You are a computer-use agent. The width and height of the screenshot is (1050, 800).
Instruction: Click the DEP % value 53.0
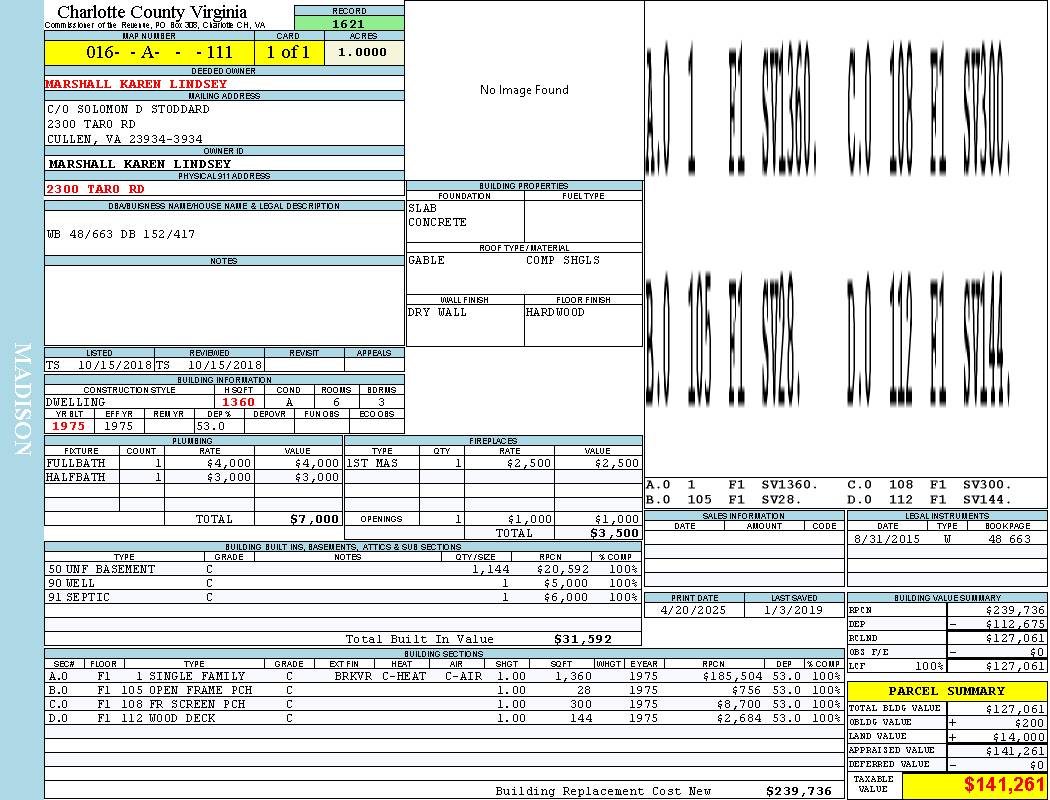tap(211, 426)
